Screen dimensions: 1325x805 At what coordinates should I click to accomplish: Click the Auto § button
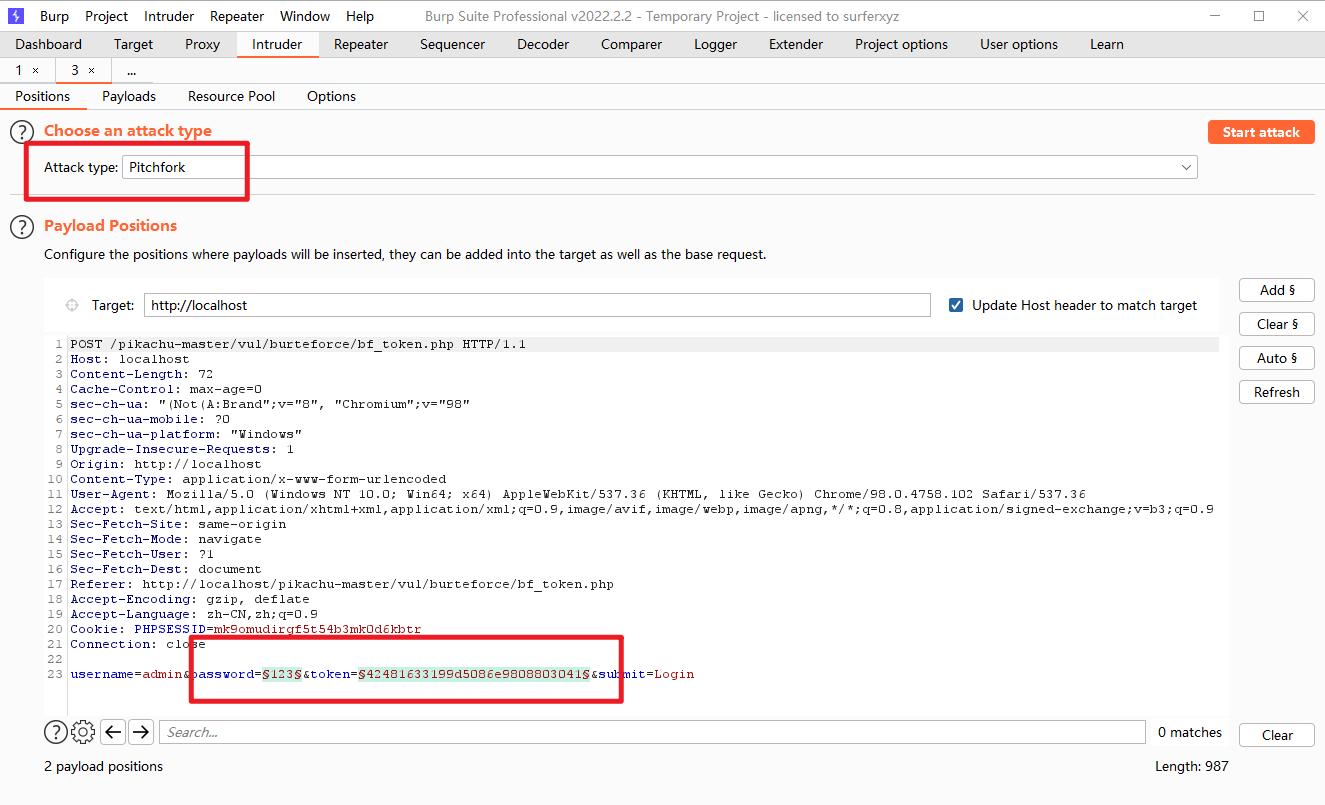pyautogui.click(x=1276, y=358)
